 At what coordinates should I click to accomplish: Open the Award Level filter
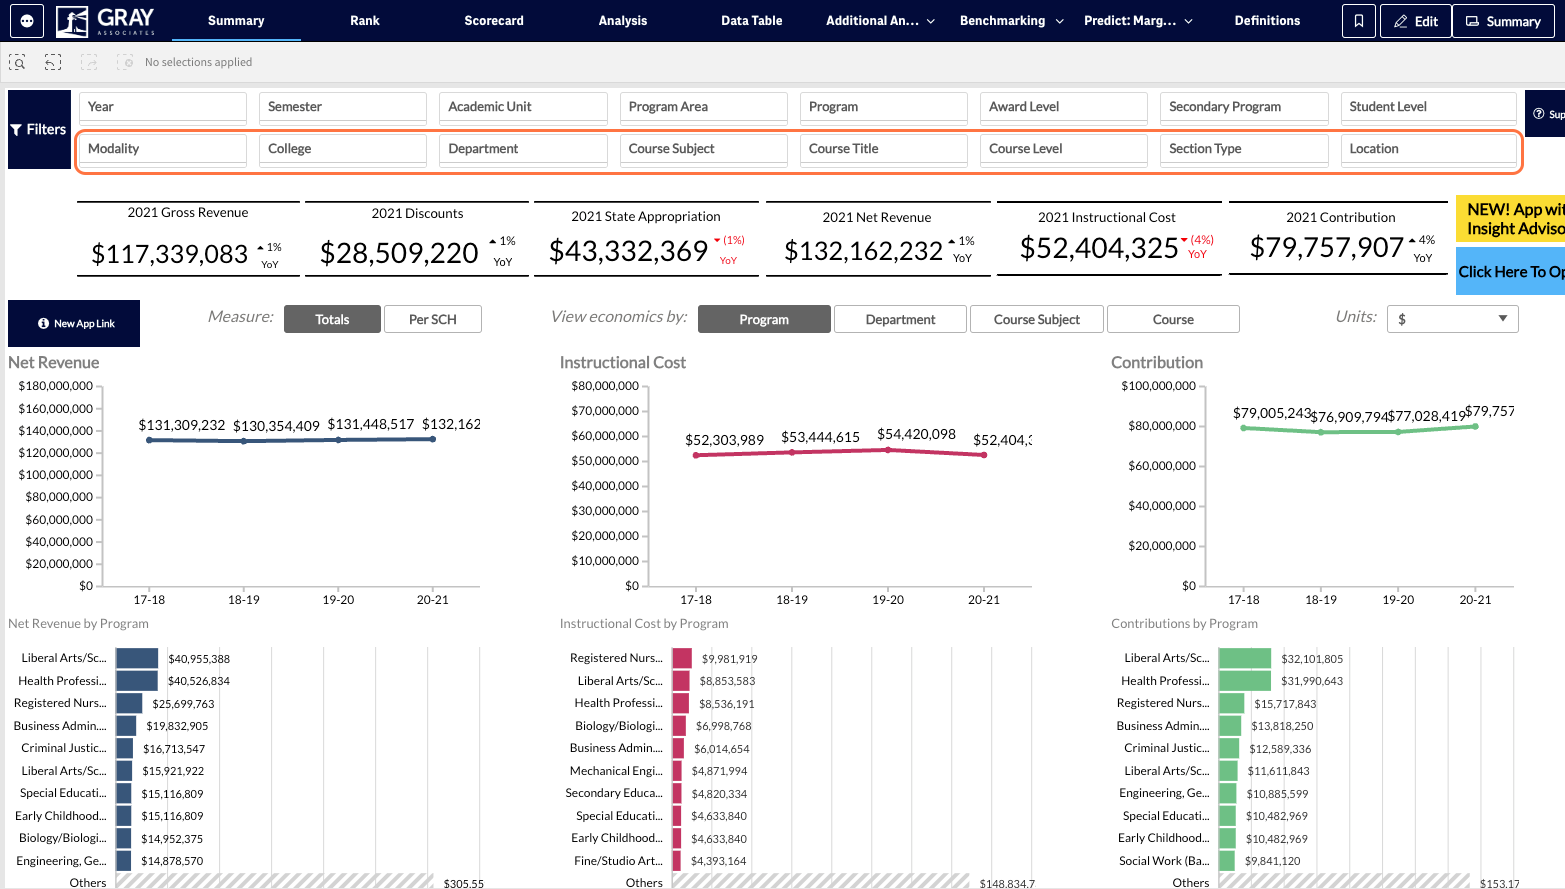tap(1064, 107)
